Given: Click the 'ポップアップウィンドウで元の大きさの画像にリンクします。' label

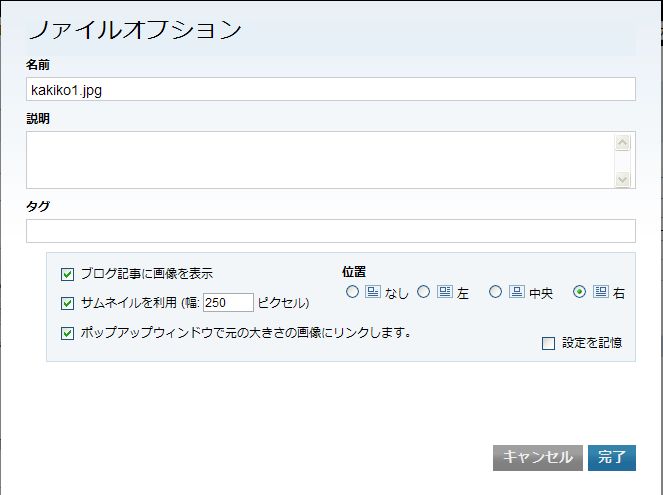Looking at the screenshot, I should tap(246, 333).
